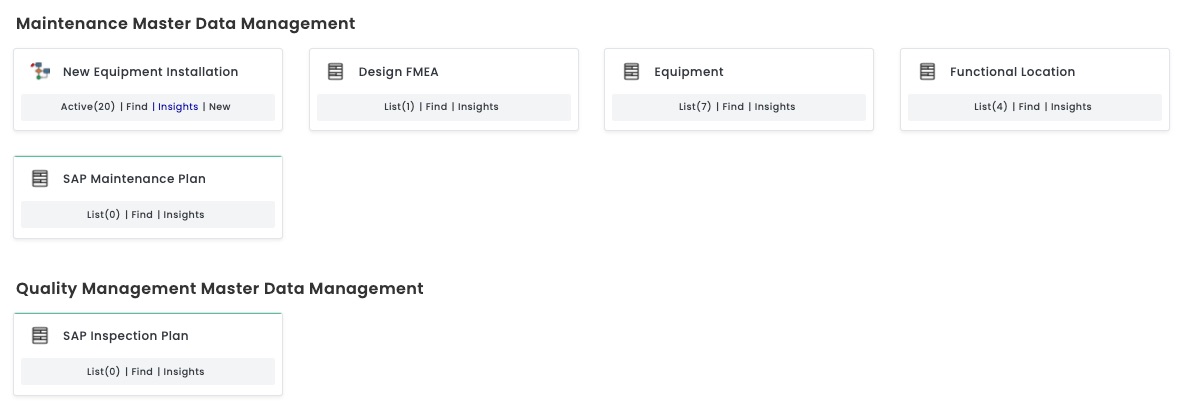Open the Functional Location card title
Viewport: 1183px width, 406px height.
coord(1012,72)
